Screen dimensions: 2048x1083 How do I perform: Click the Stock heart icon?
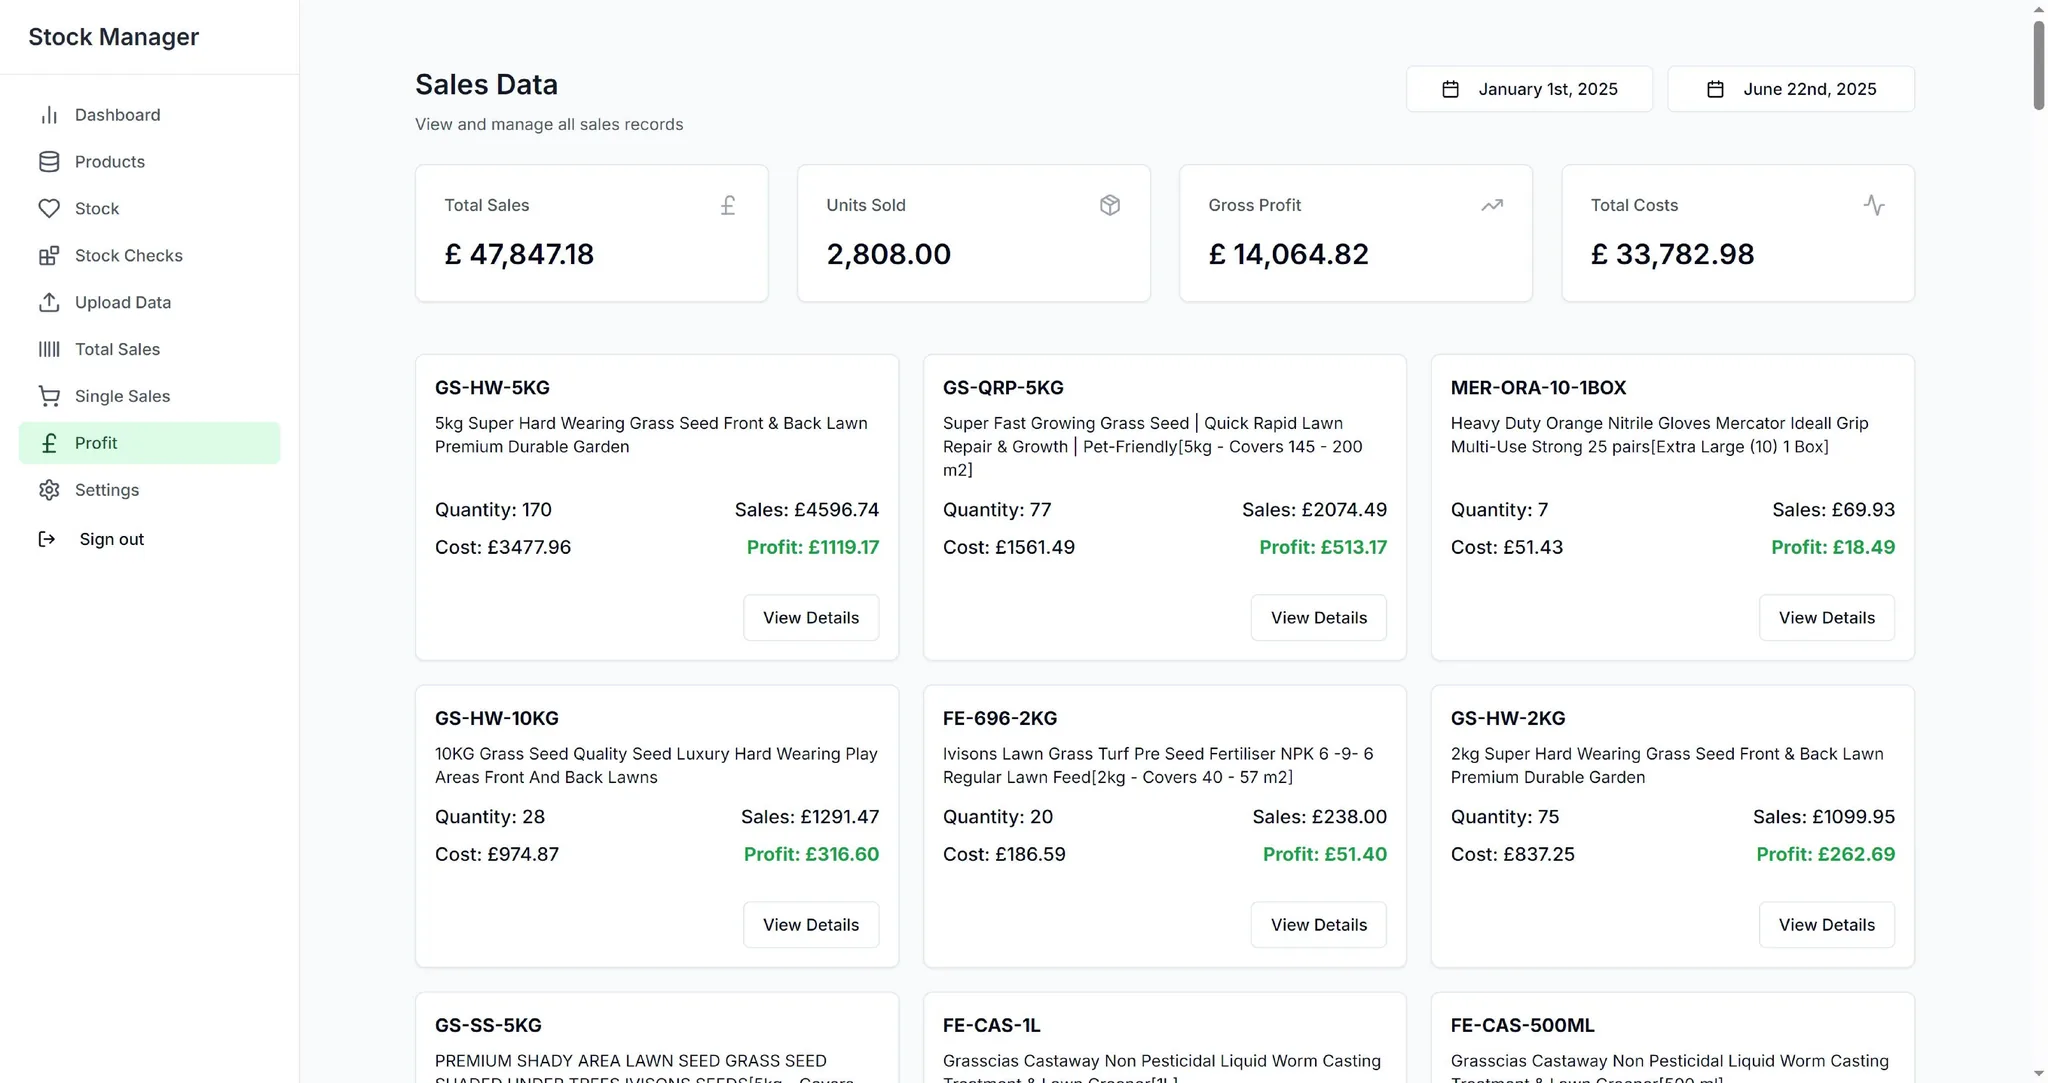(49, 209)
